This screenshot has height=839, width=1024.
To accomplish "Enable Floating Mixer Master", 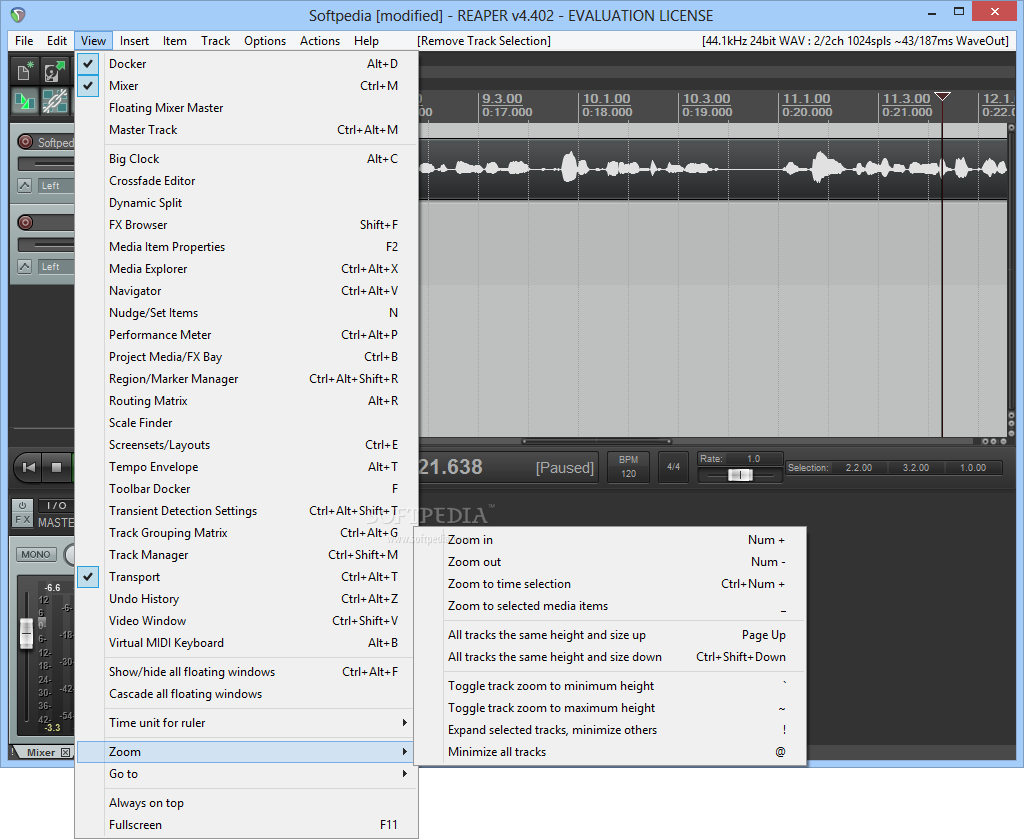I will point(247,108).
